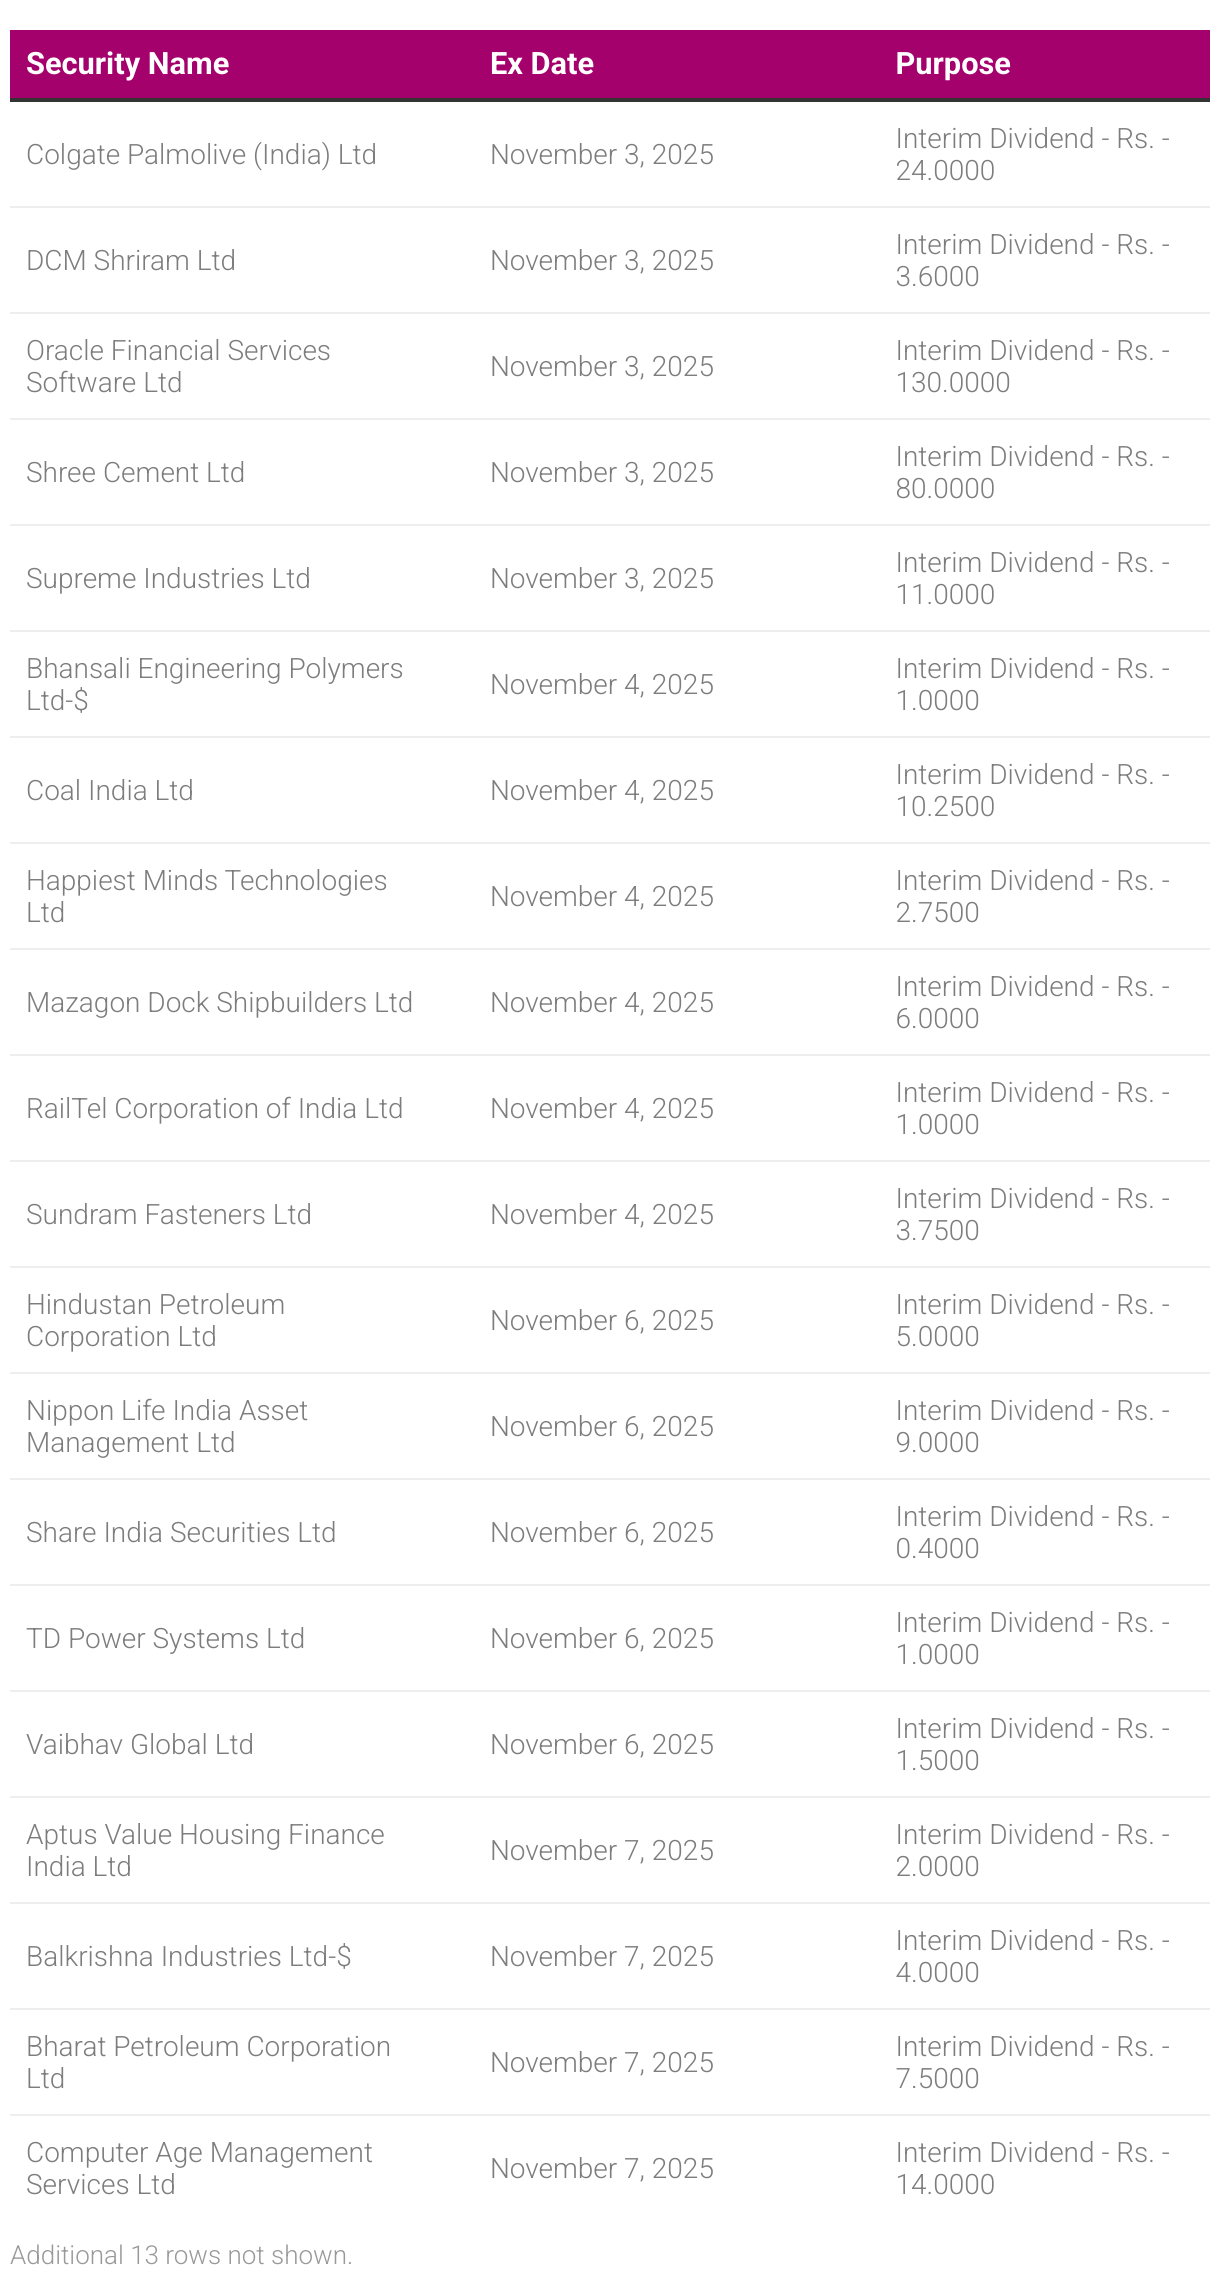This screenshot has height=2280, width=1220.
Task: Click Sundram Fasteners Ltd ex date
Action: (602, 1215)
